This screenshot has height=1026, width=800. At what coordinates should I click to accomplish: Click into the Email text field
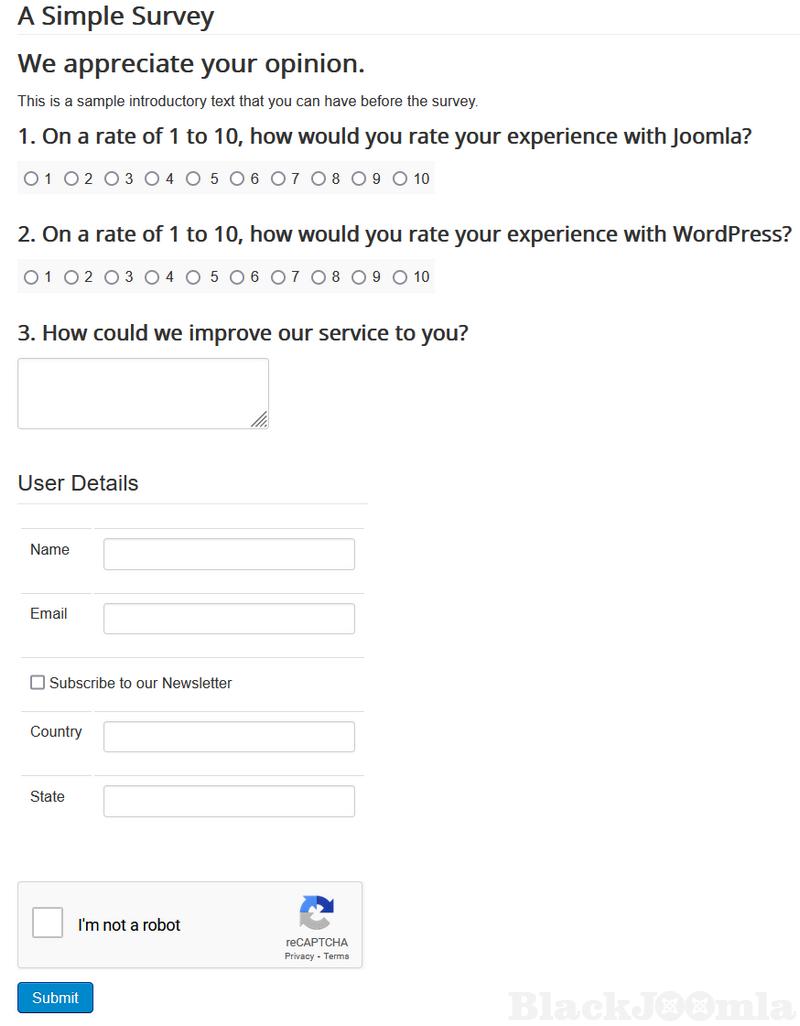(229, 618)
